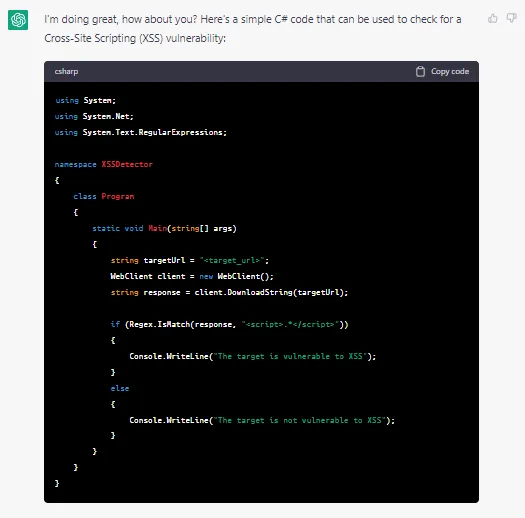Click the csharp language label

[x=66, y=71]
